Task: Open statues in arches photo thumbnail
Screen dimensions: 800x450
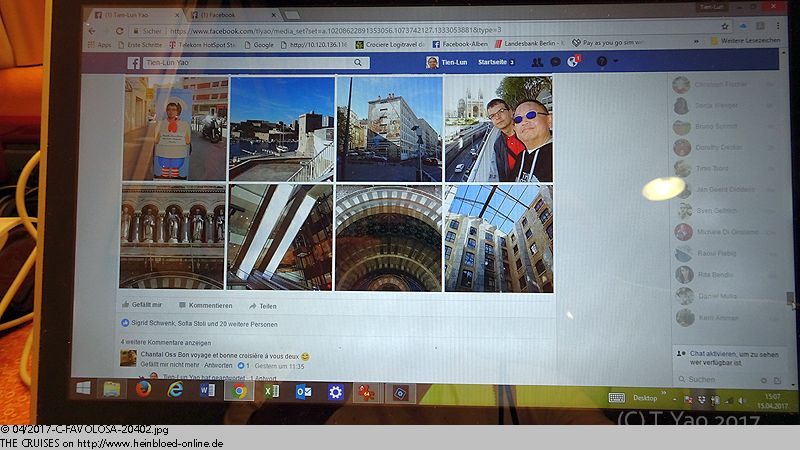Action: pos(172,237)
